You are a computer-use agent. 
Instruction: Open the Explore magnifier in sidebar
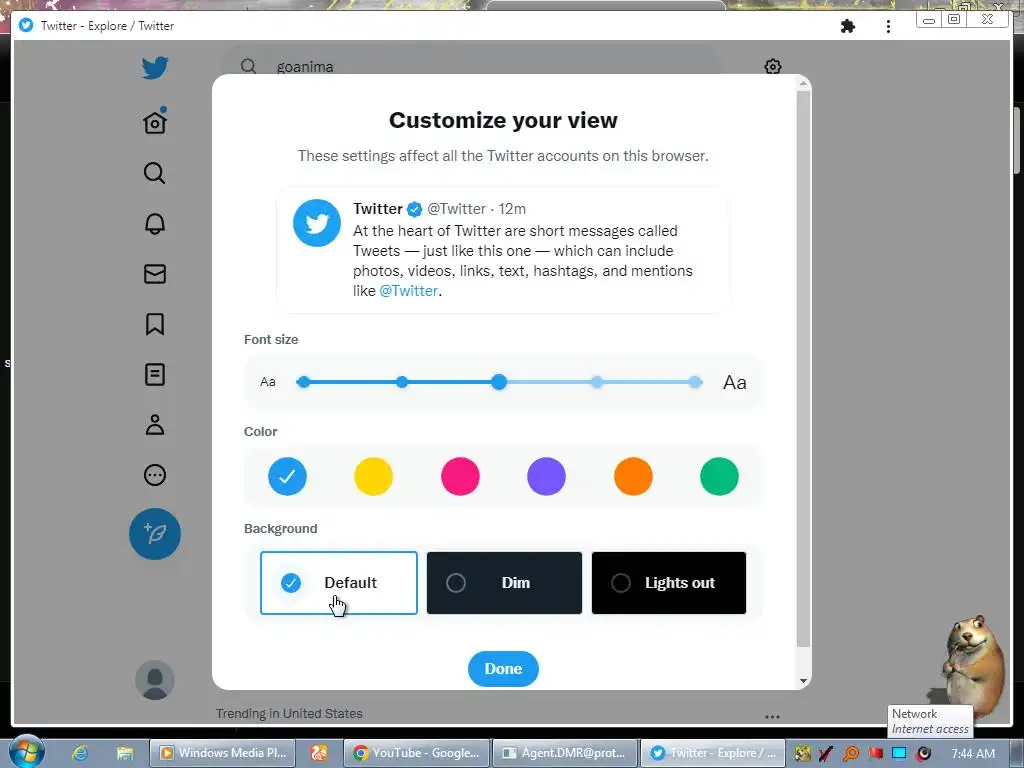tap(155, 173)
